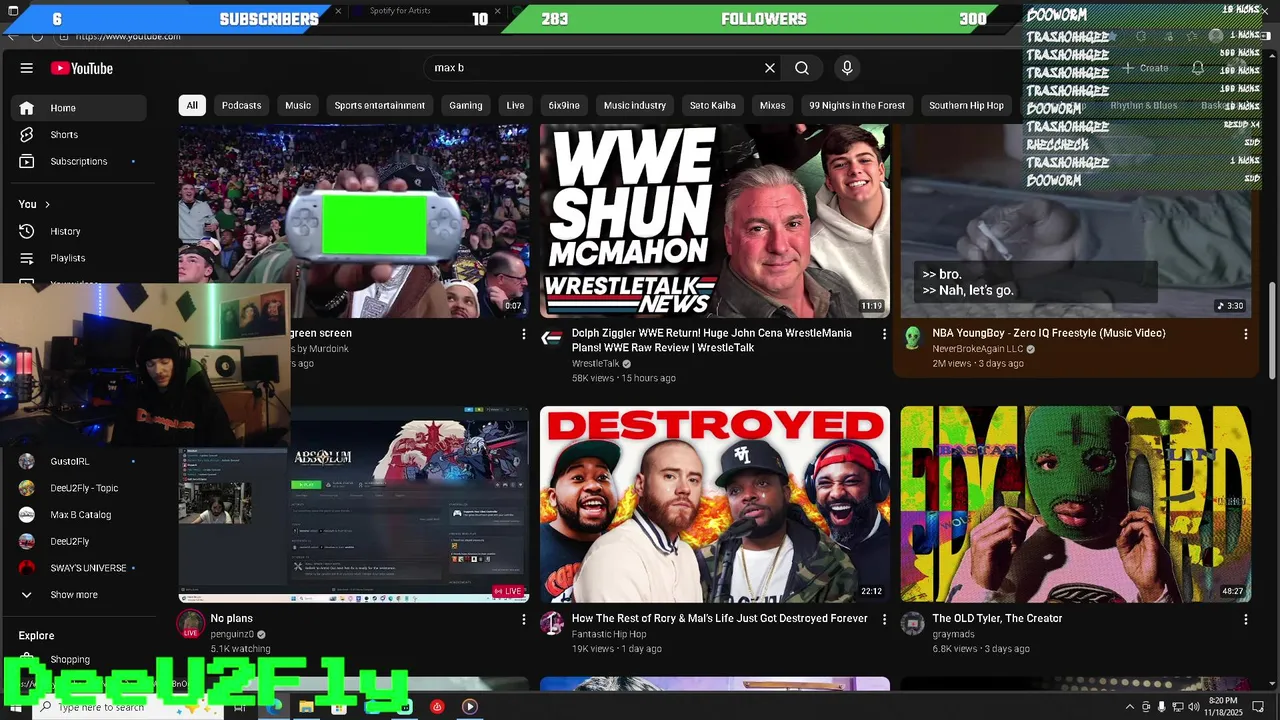Open Shorts in the sidebar

pyautogui.click(x=79, y=135)
